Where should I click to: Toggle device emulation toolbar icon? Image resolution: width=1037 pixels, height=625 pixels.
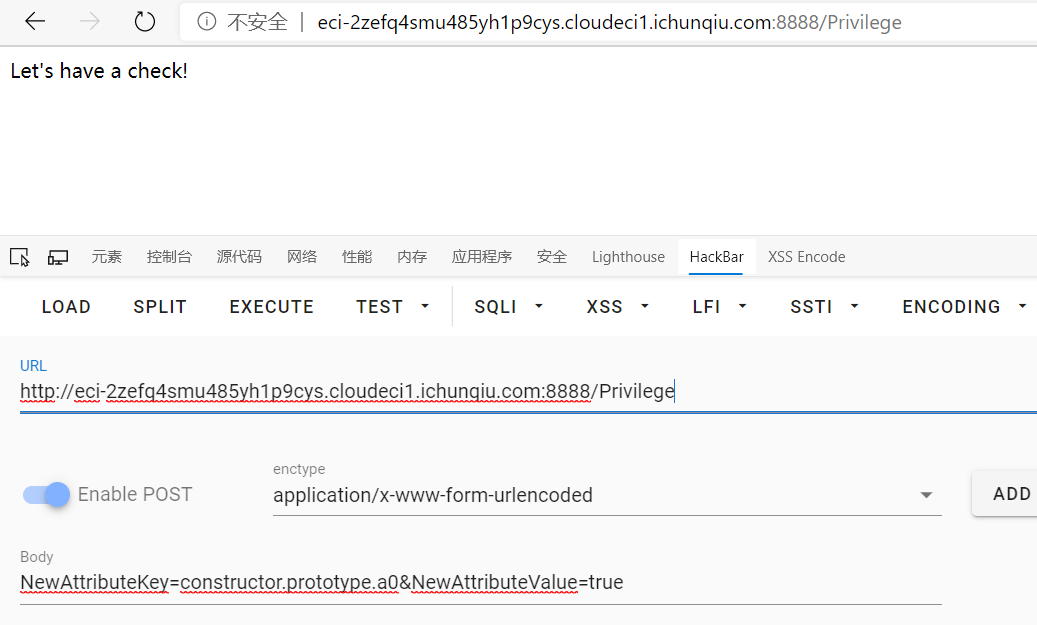58,257
